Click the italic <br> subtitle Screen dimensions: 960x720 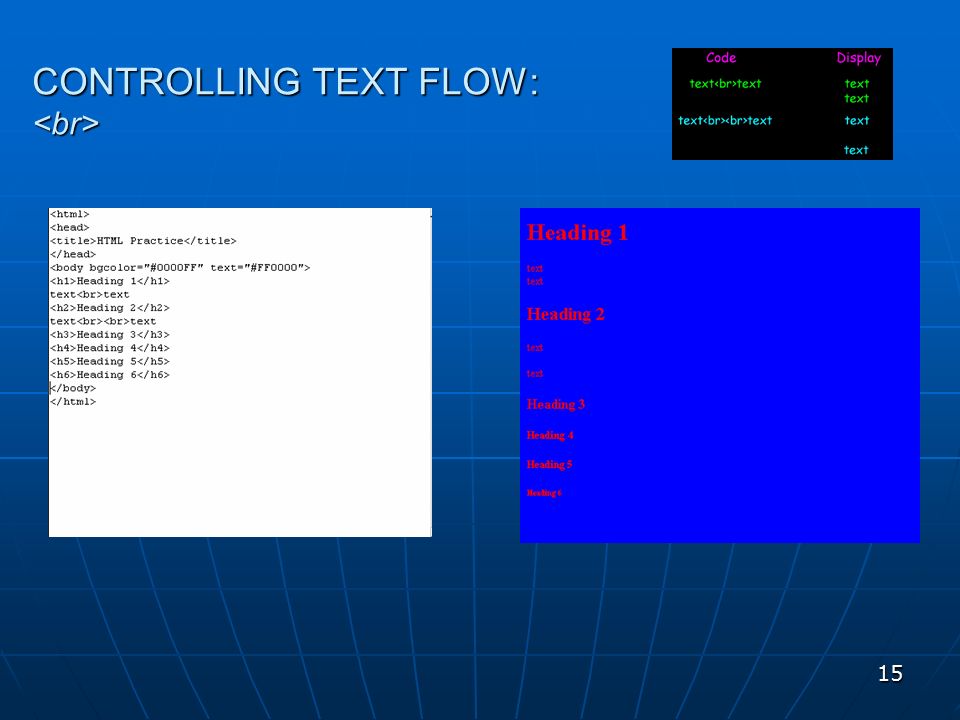(x=66, y=124)
